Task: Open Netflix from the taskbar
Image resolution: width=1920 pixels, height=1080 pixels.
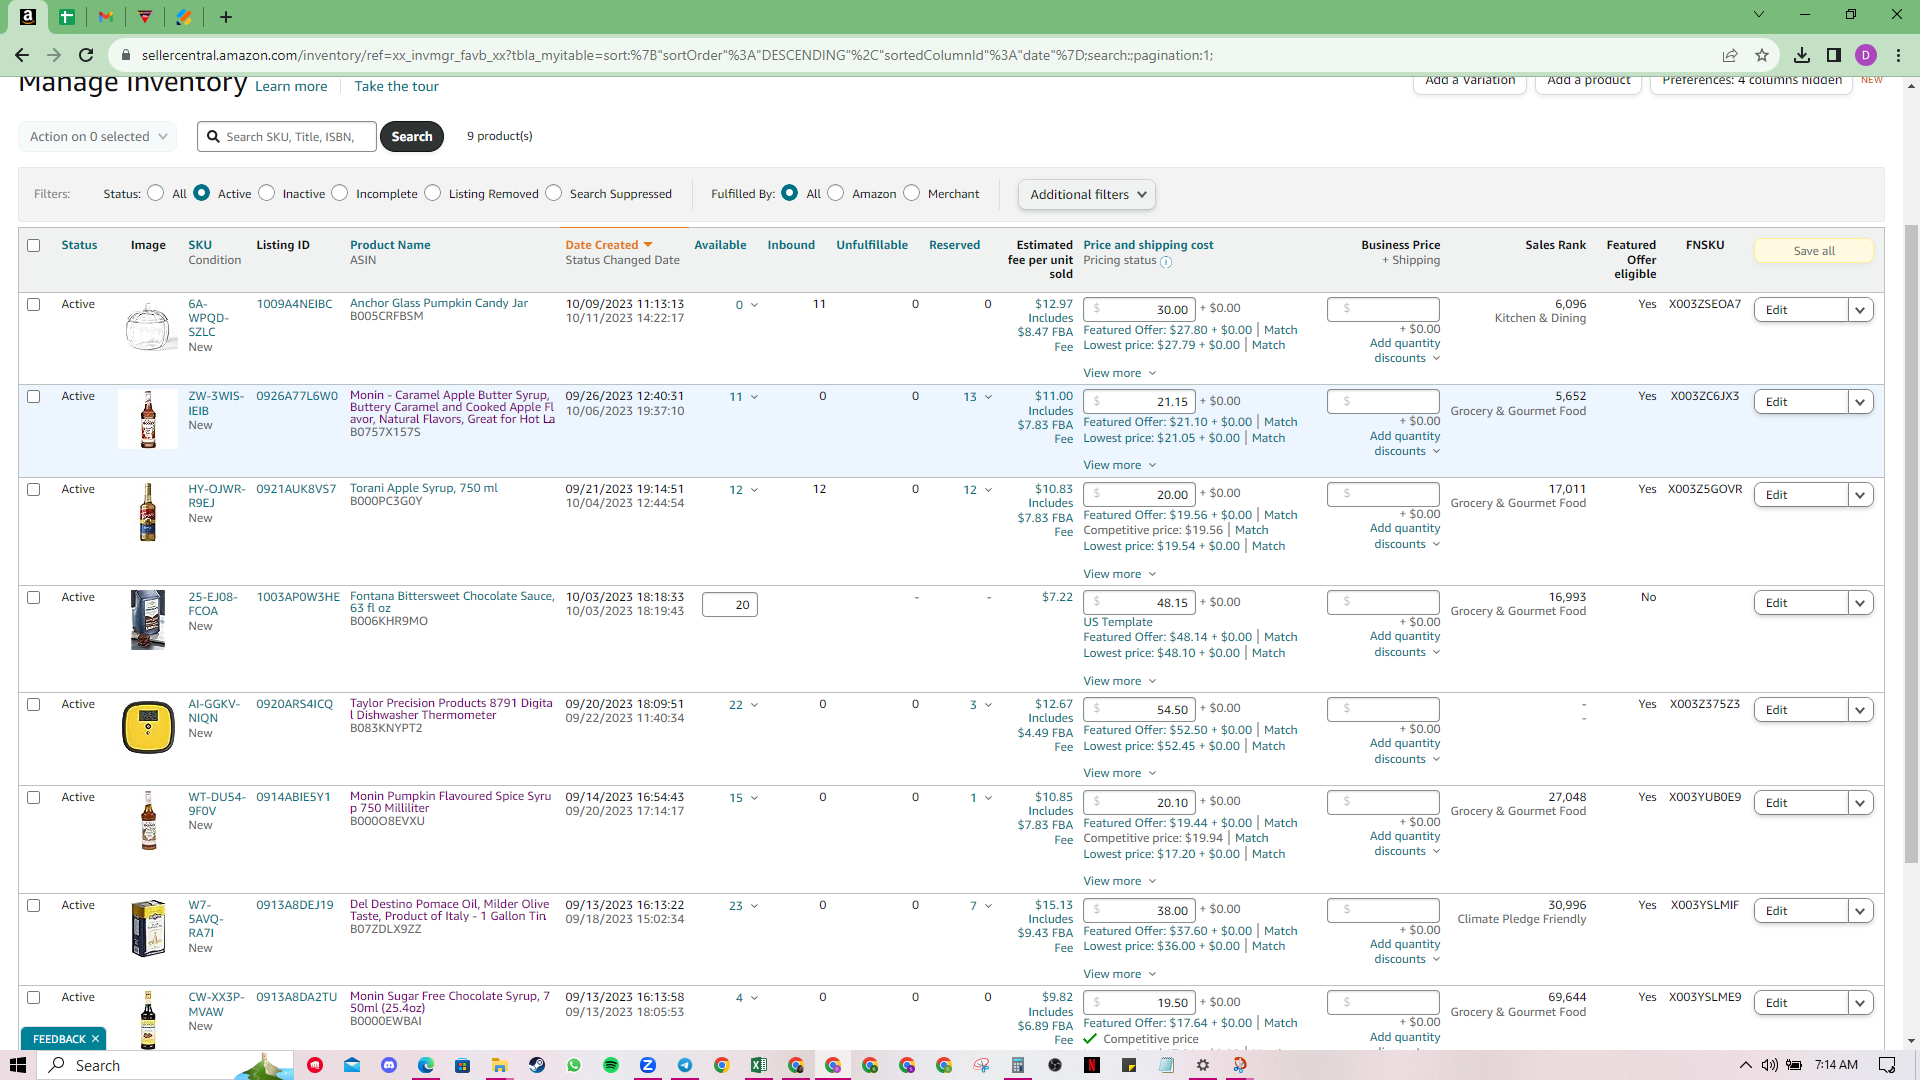Action: click(1092, 1065)
